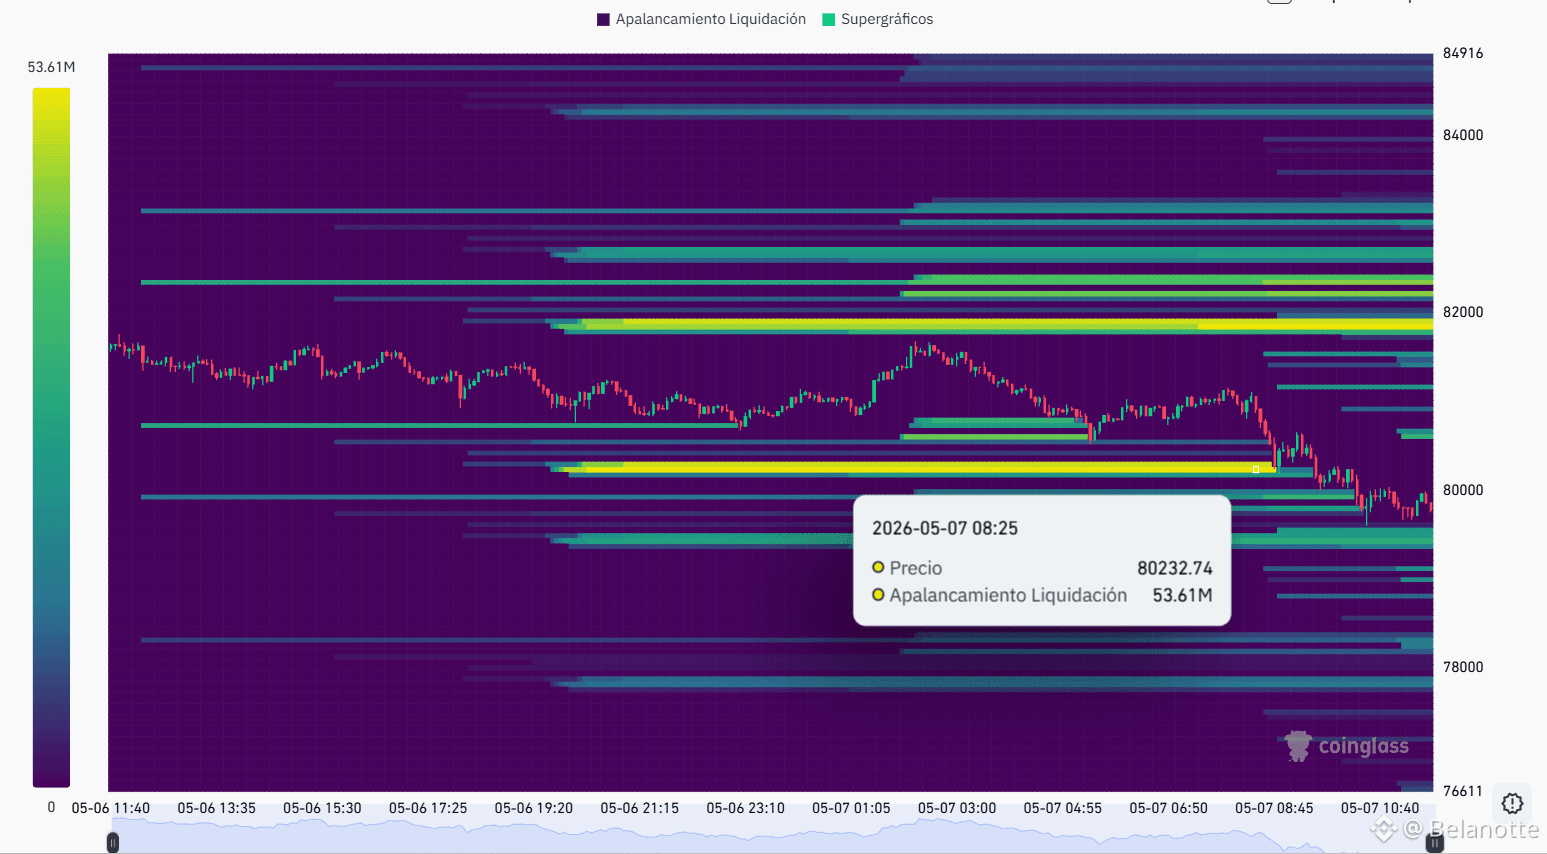The height and width of the screenshot is (854, 1547).
Task: Toggle Supergráficos legend series
Action: (877, 19)
